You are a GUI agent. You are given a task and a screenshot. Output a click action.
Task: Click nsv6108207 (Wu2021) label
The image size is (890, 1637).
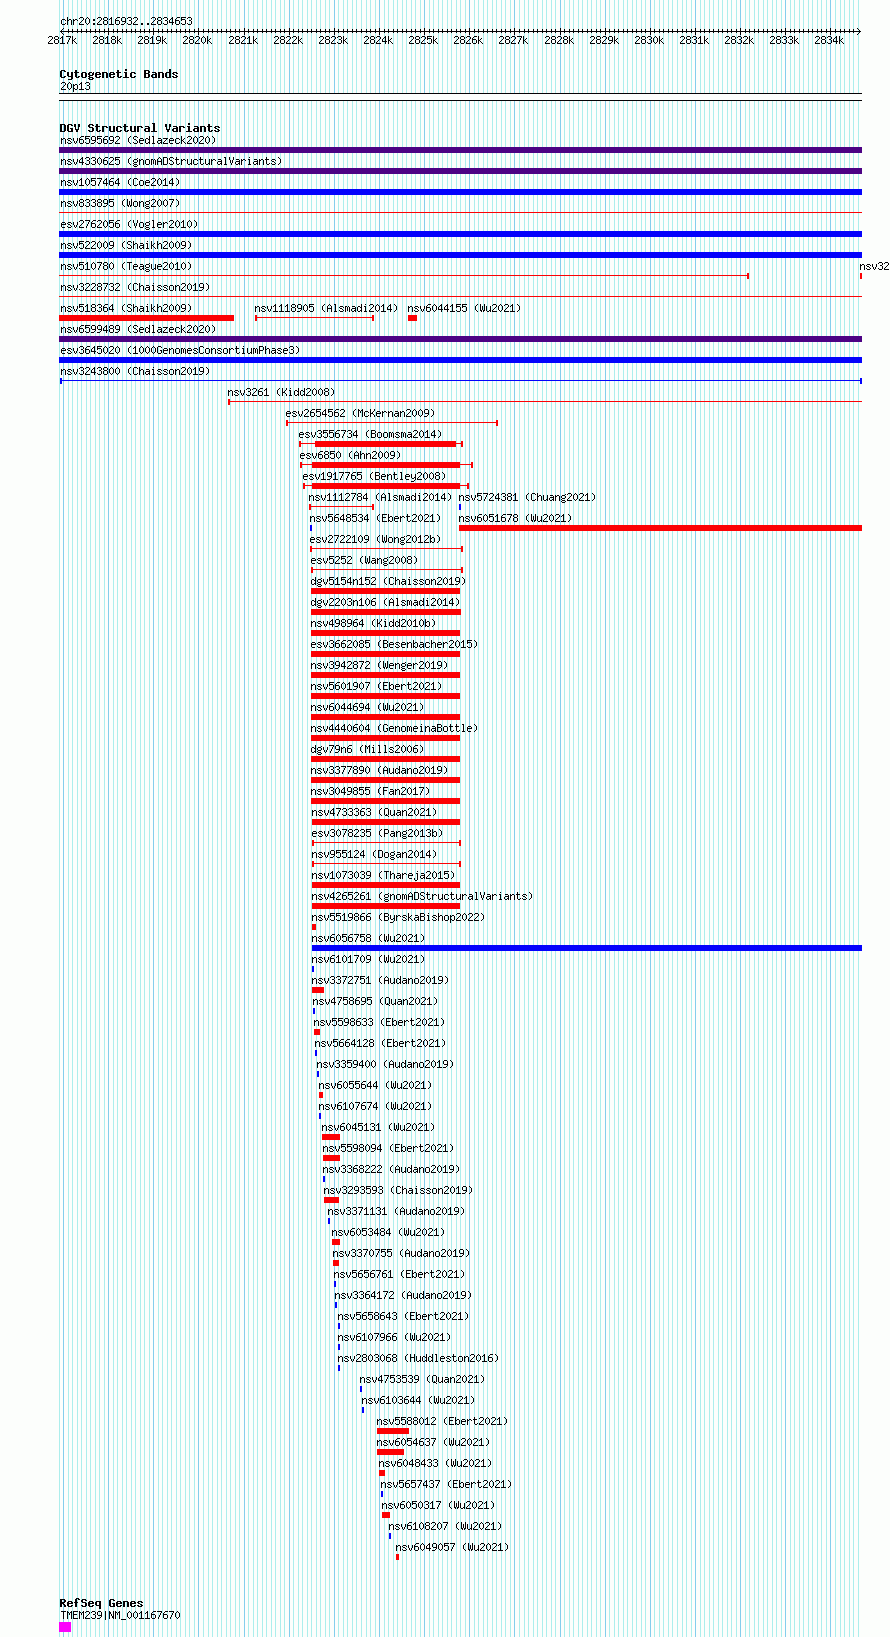click(x=446, y=1526)
